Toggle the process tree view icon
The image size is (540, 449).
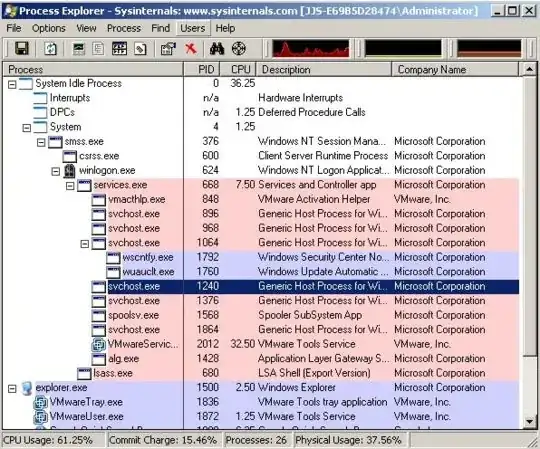[x=98, y=49]
